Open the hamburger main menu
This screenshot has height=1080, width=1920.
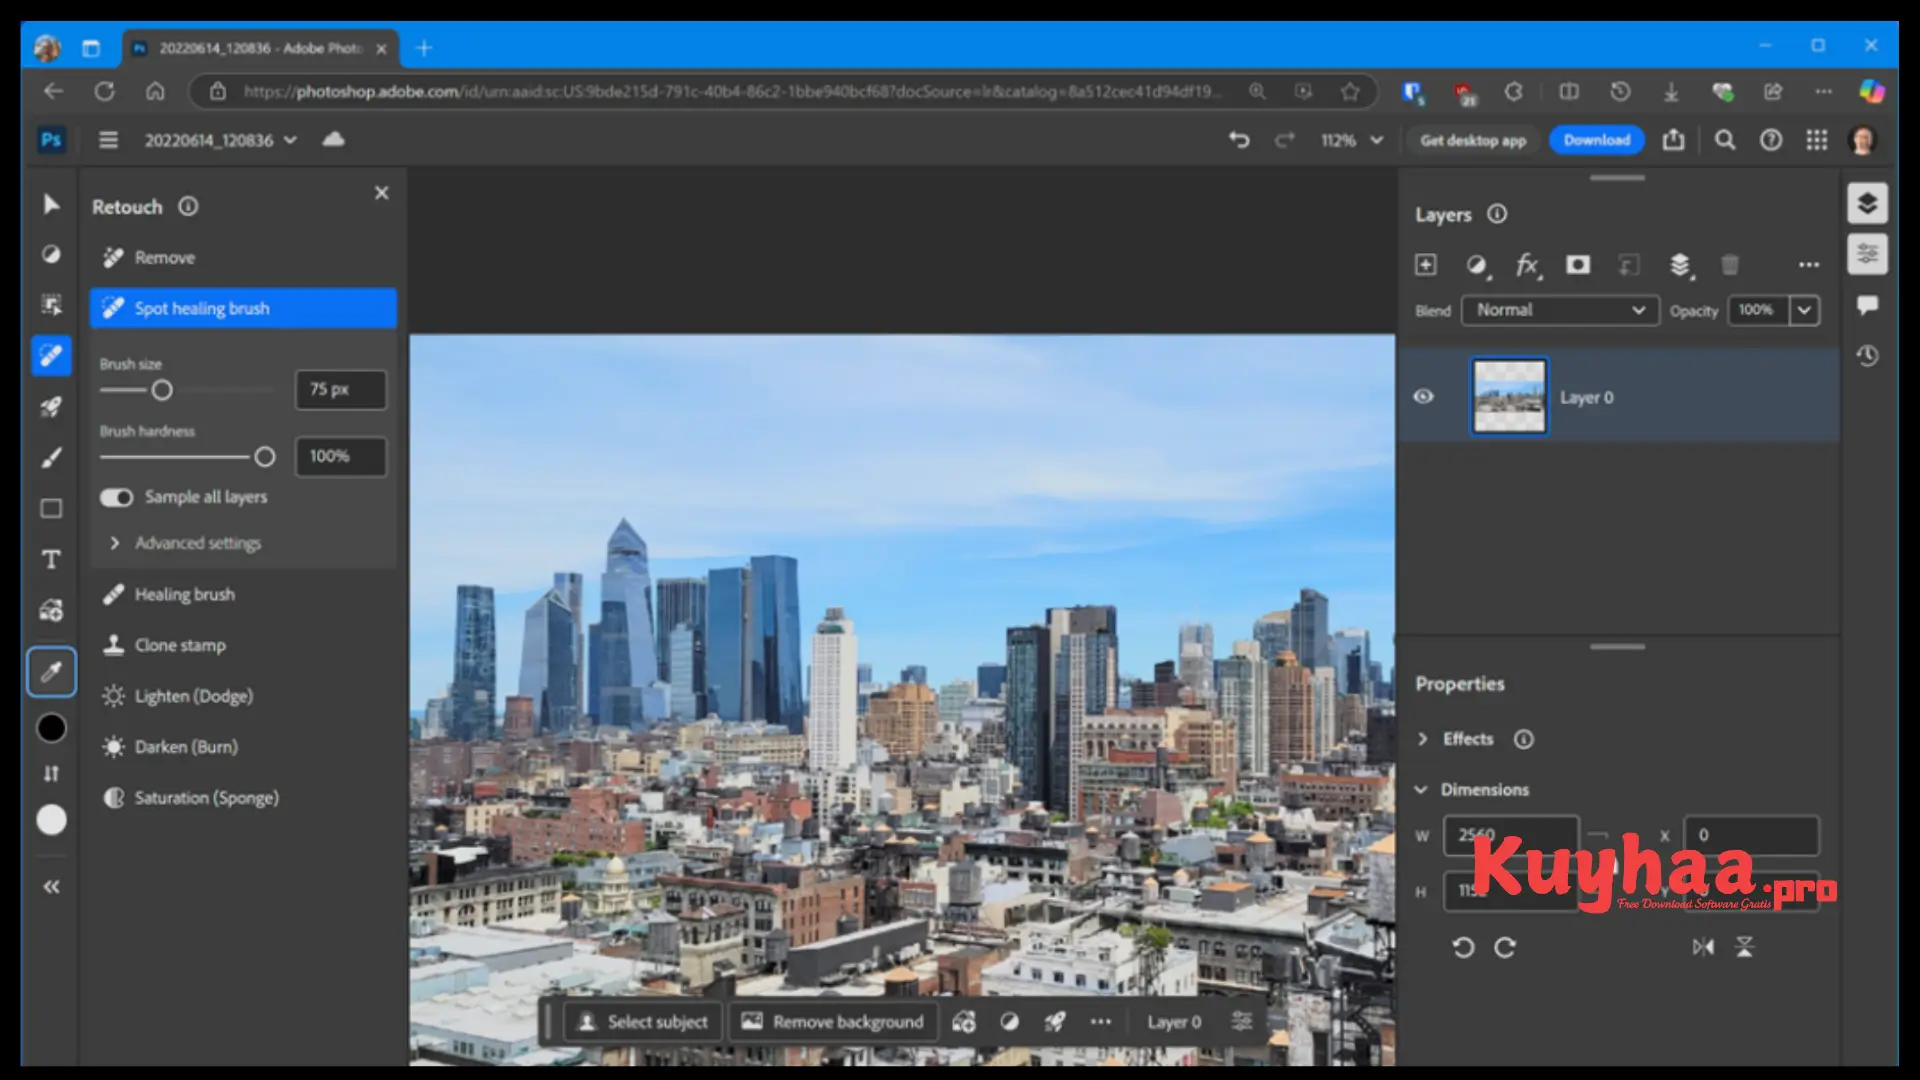pos(108,140)
